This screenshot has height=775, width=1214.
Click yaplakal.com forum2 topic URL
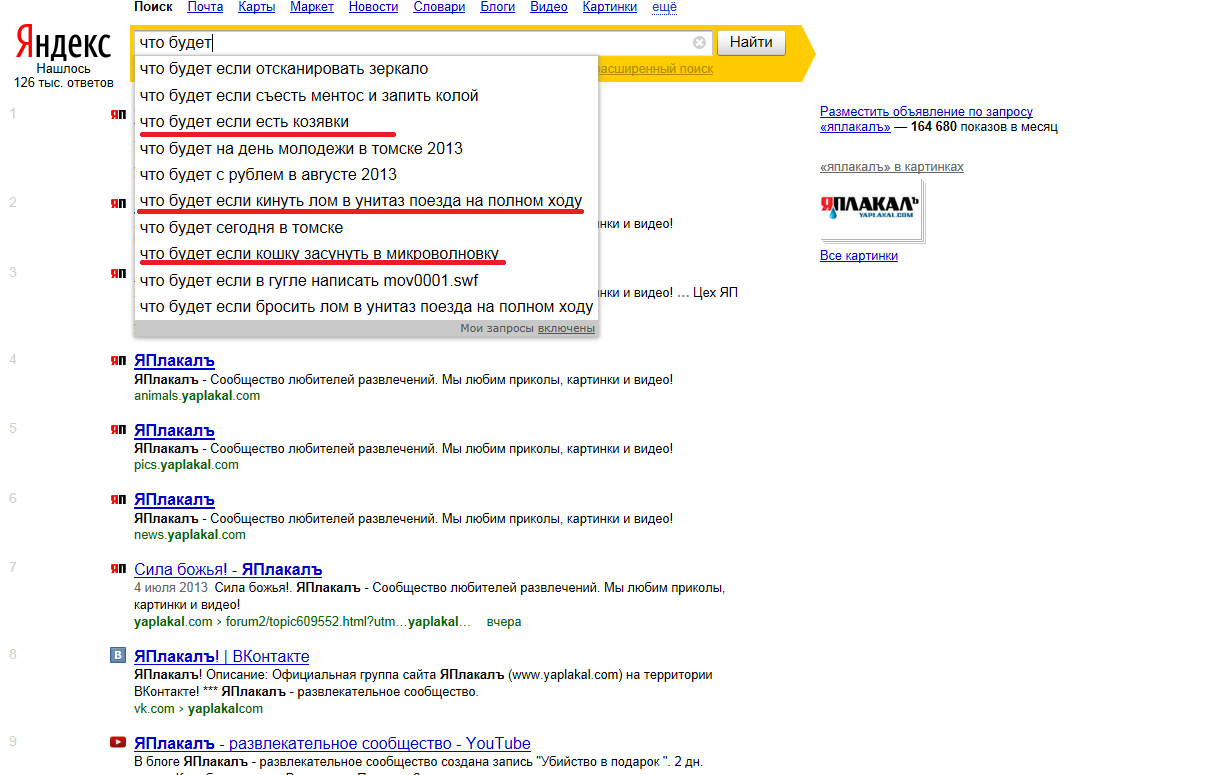[x=302, y=622]
